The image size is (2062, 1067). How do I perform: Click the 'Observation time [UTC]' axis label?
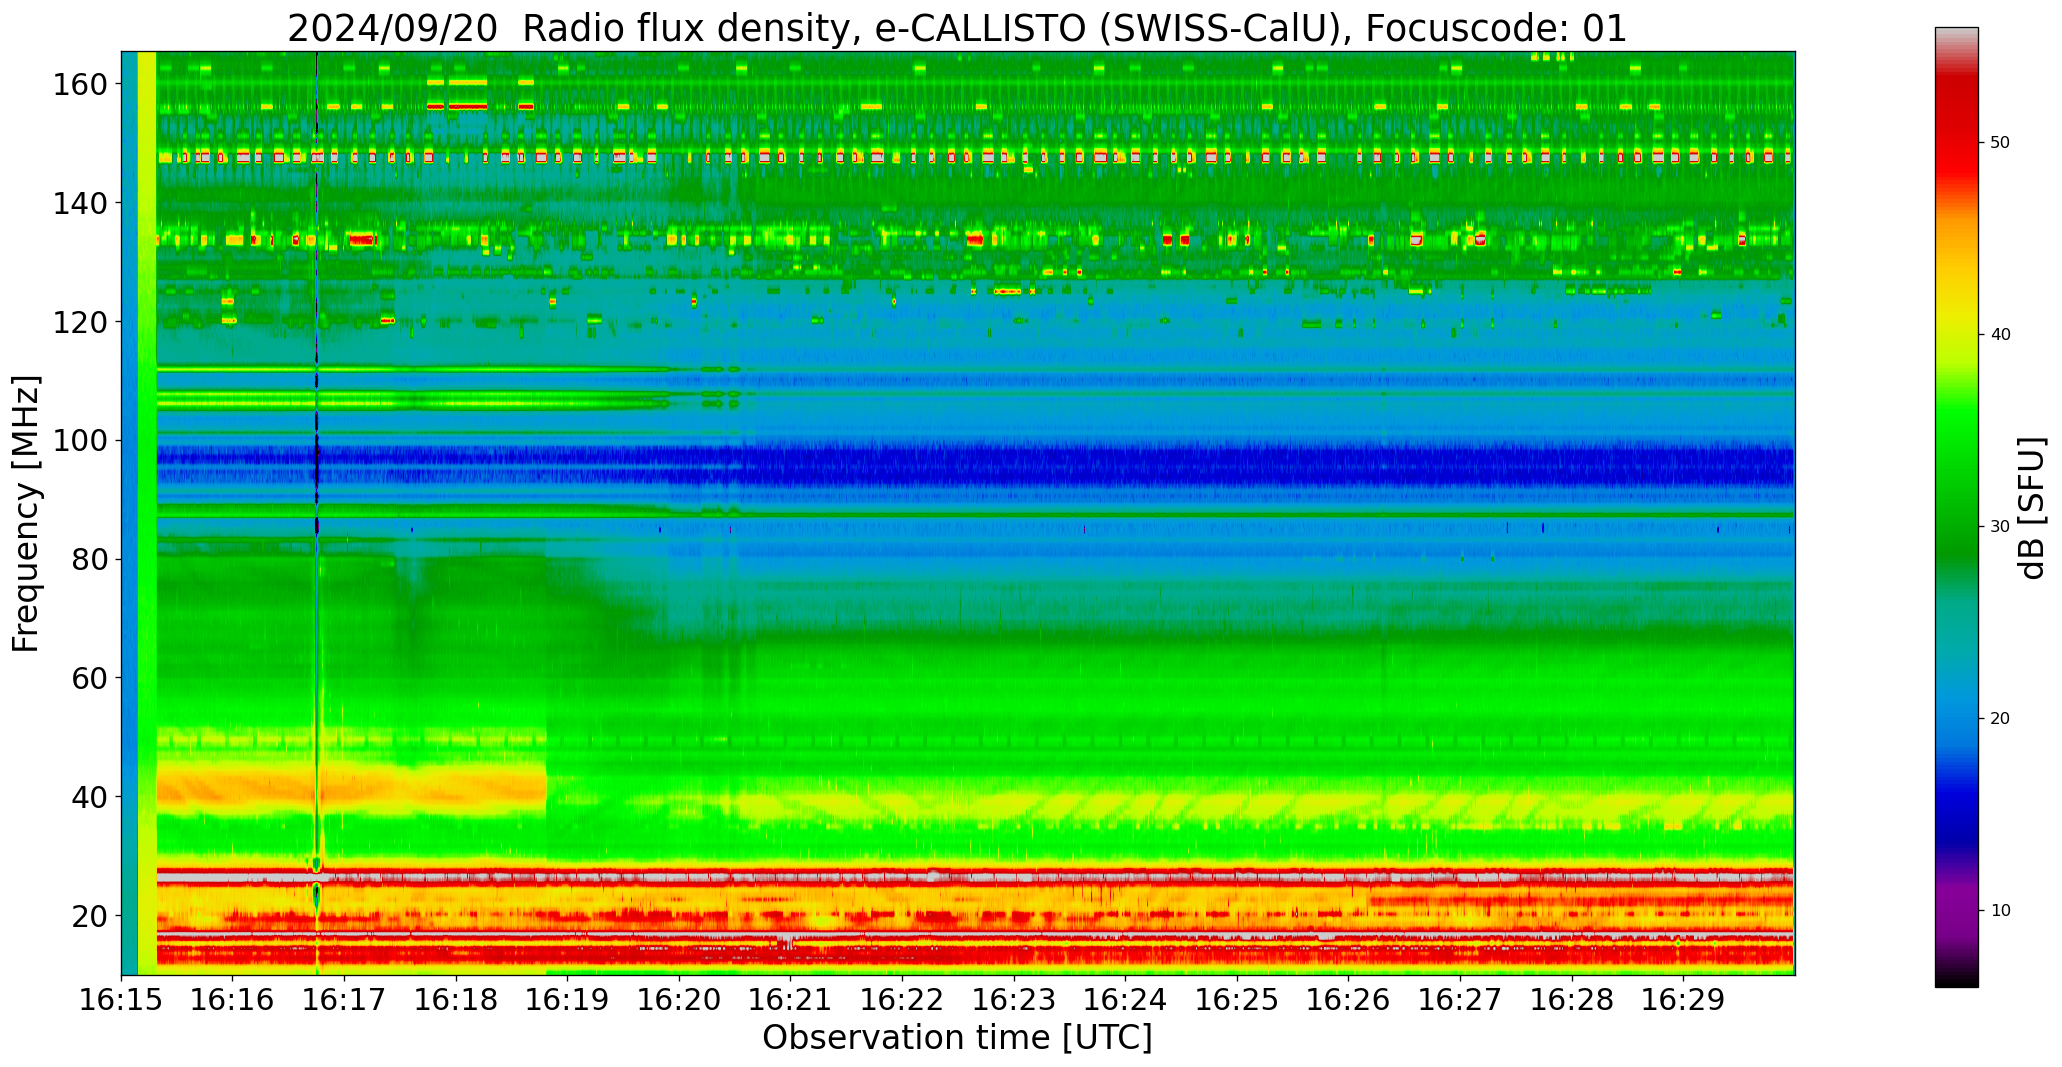click(957, 1038)
